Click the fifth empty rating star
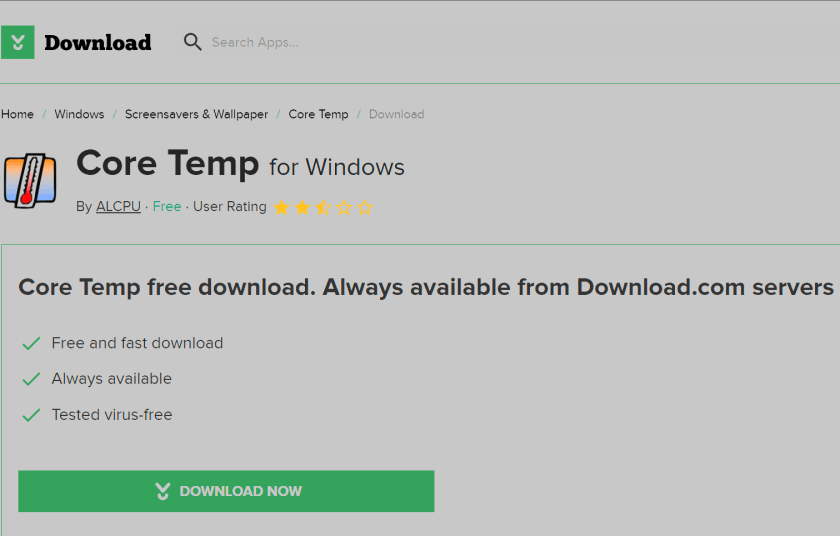 pyautogui.click(x=365, y=208)
